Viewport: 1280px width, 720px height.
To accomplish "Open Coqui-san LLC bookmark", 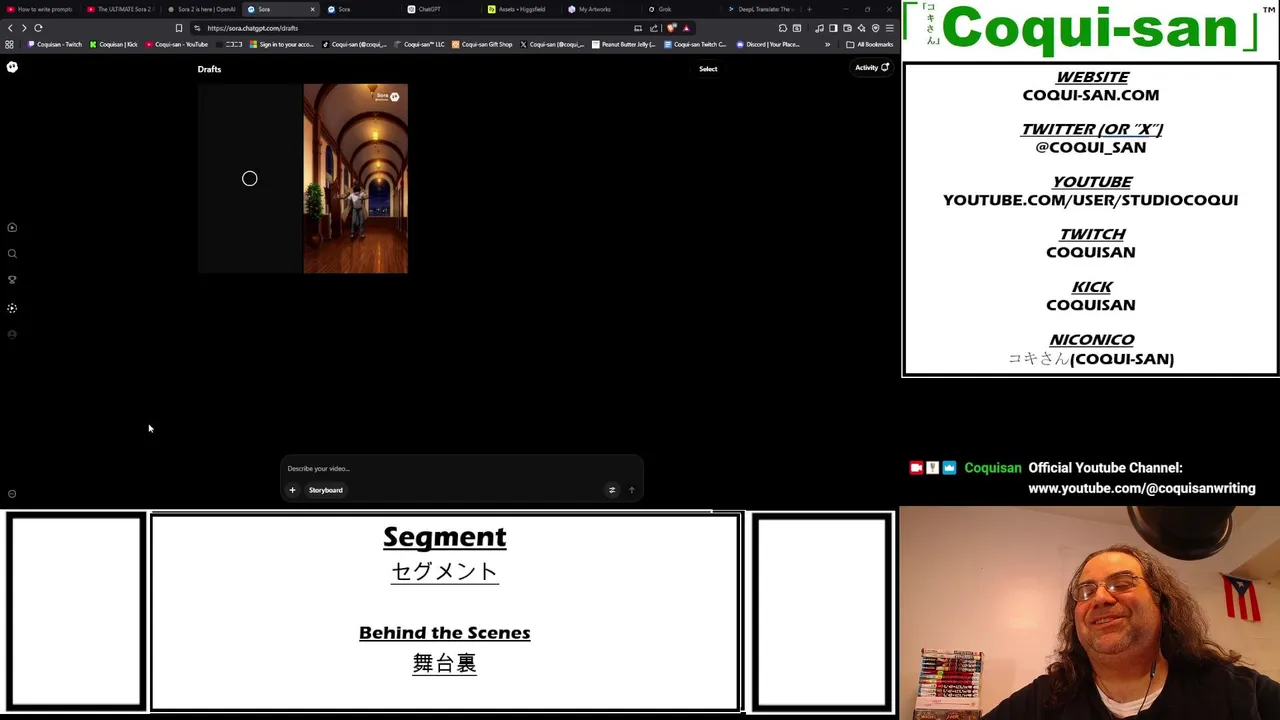I will click(420, 44).
